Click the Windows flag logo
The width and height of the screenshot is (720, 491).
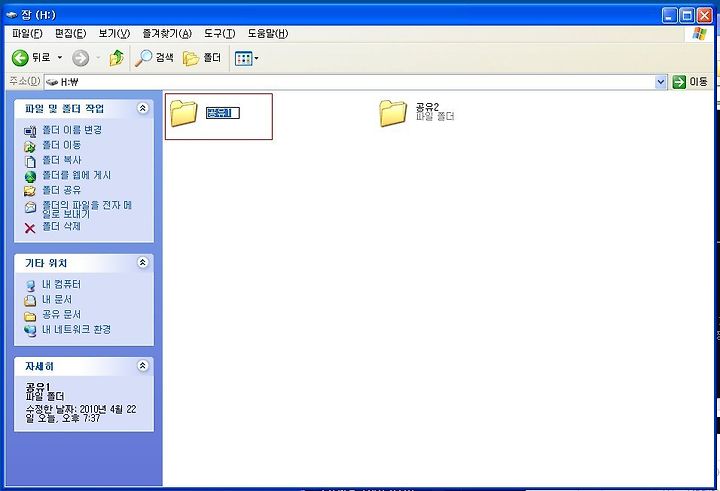tap(699, 34)
